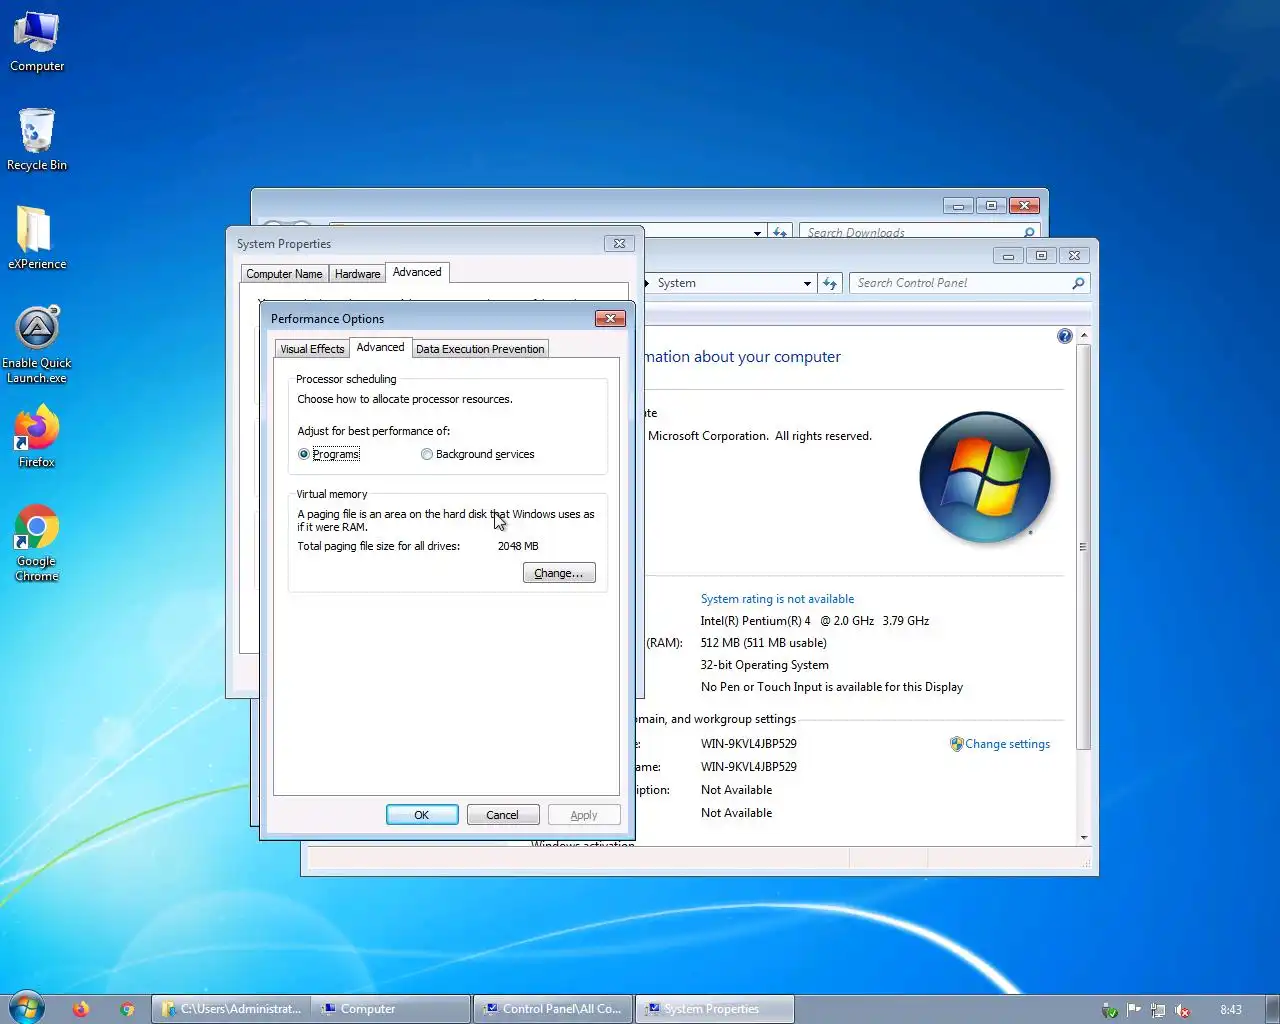Click the first WIN-9KVL4JBP529 computer name
The height and width of the screenshot is (1024, 1280).
point(748,744)
